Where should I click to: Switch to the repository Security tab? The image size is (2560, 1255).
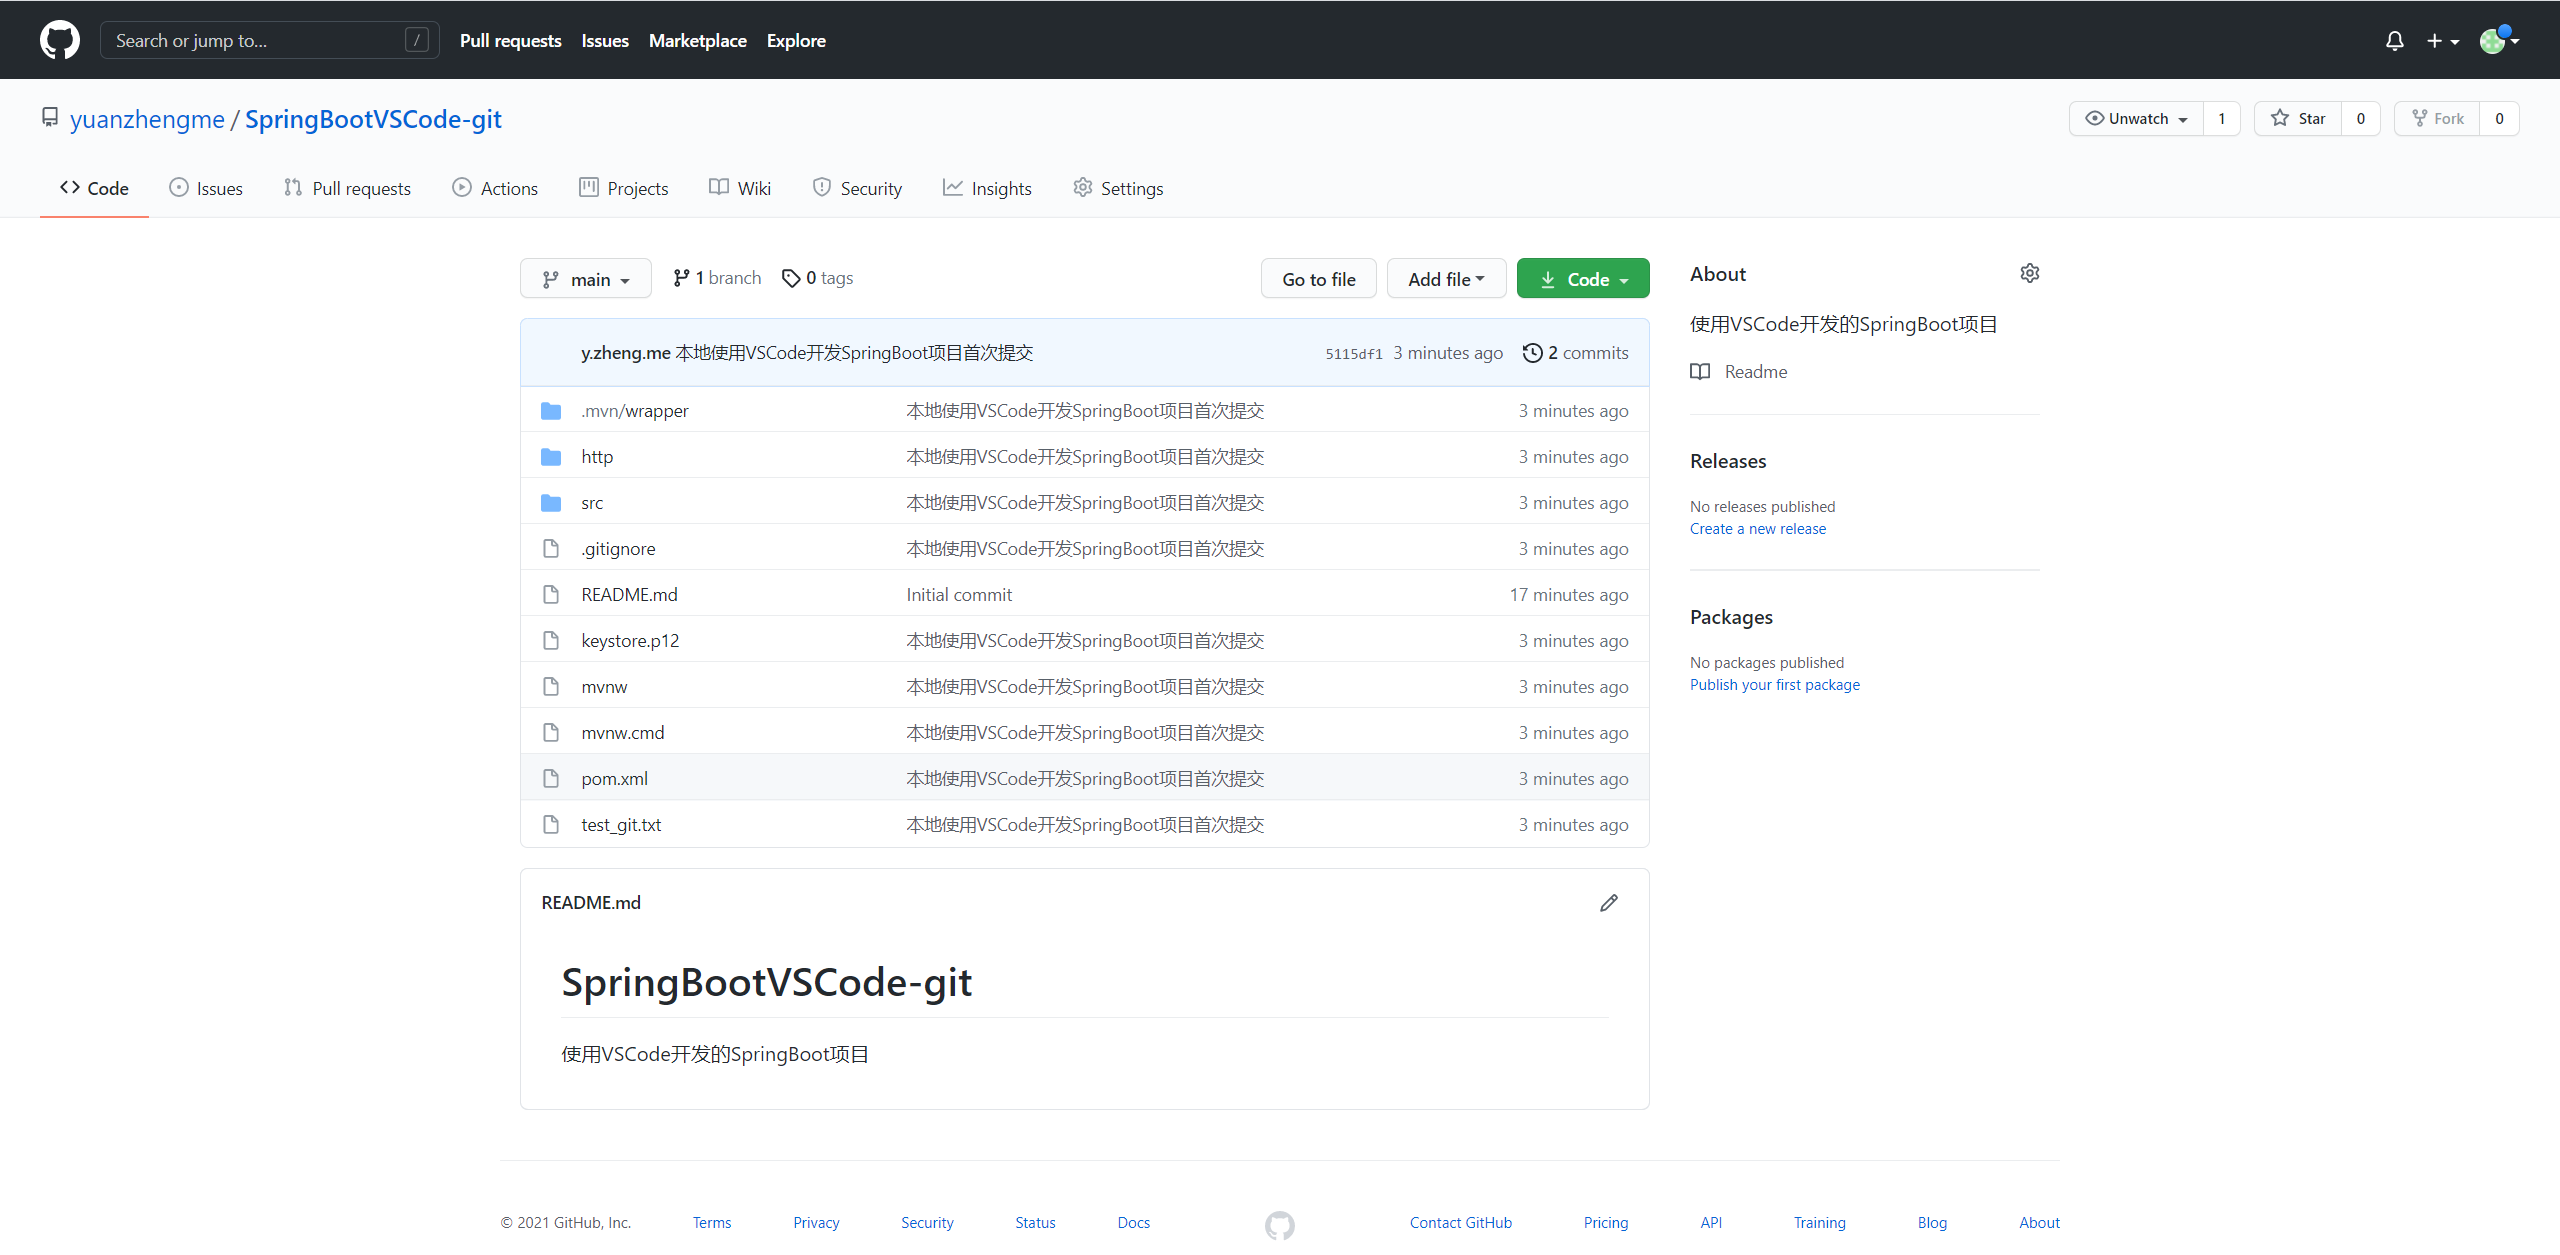[x=857, y=188]
